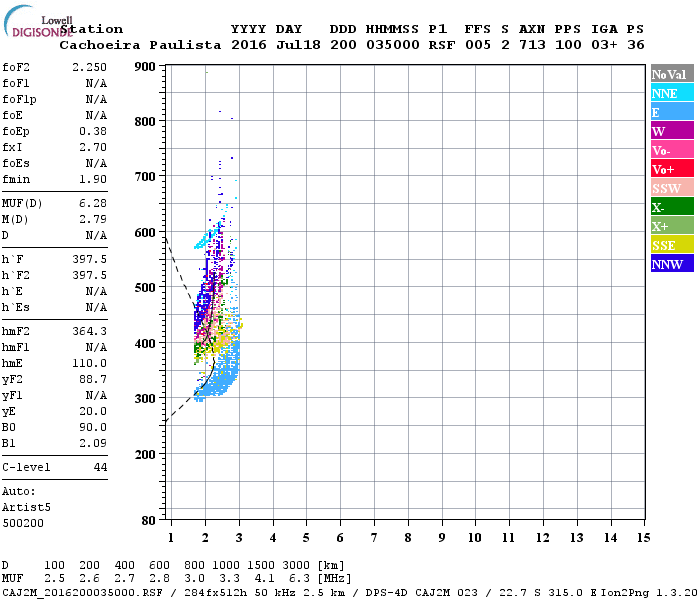Click the hmE value 110.0
The image size is (700, 600).
coord(89,363)
